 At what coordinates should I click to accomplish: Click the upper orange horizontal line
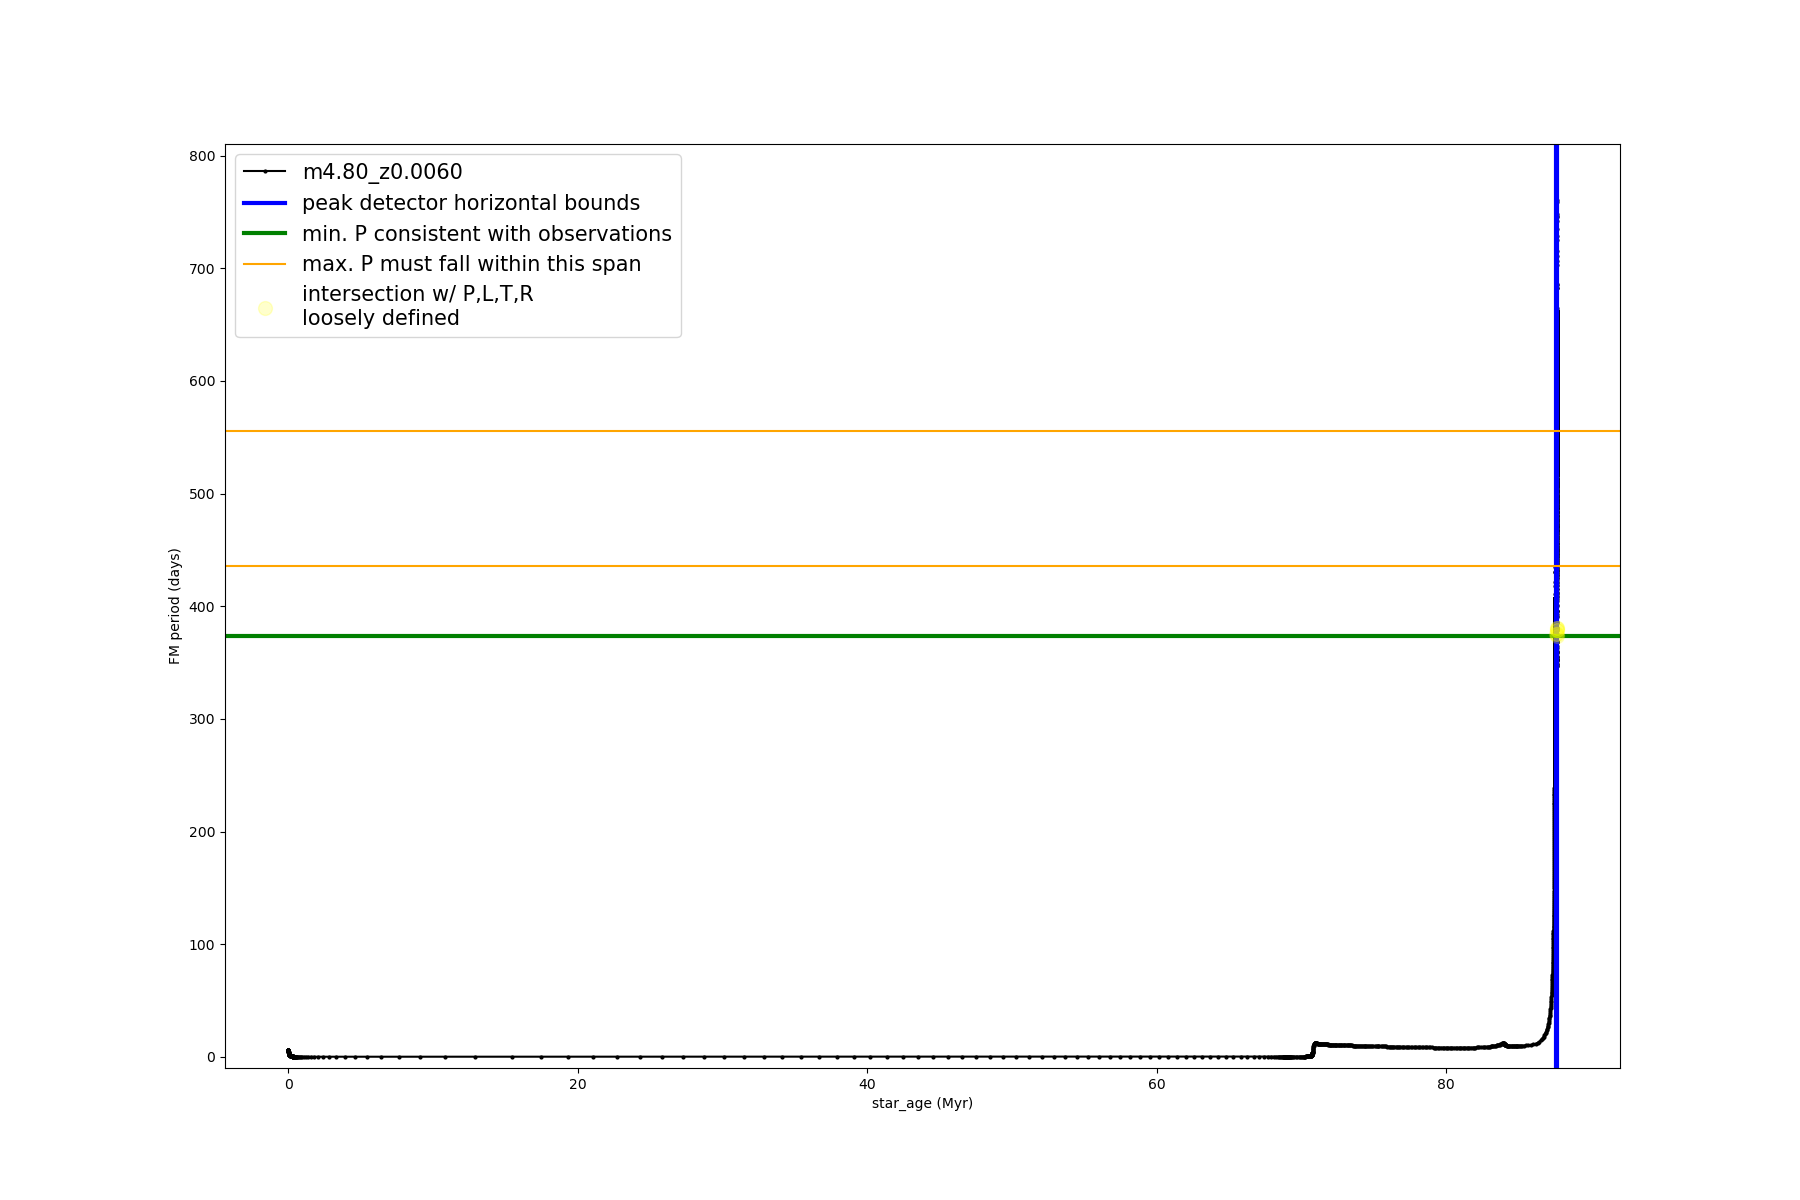(x=800, y=431)
